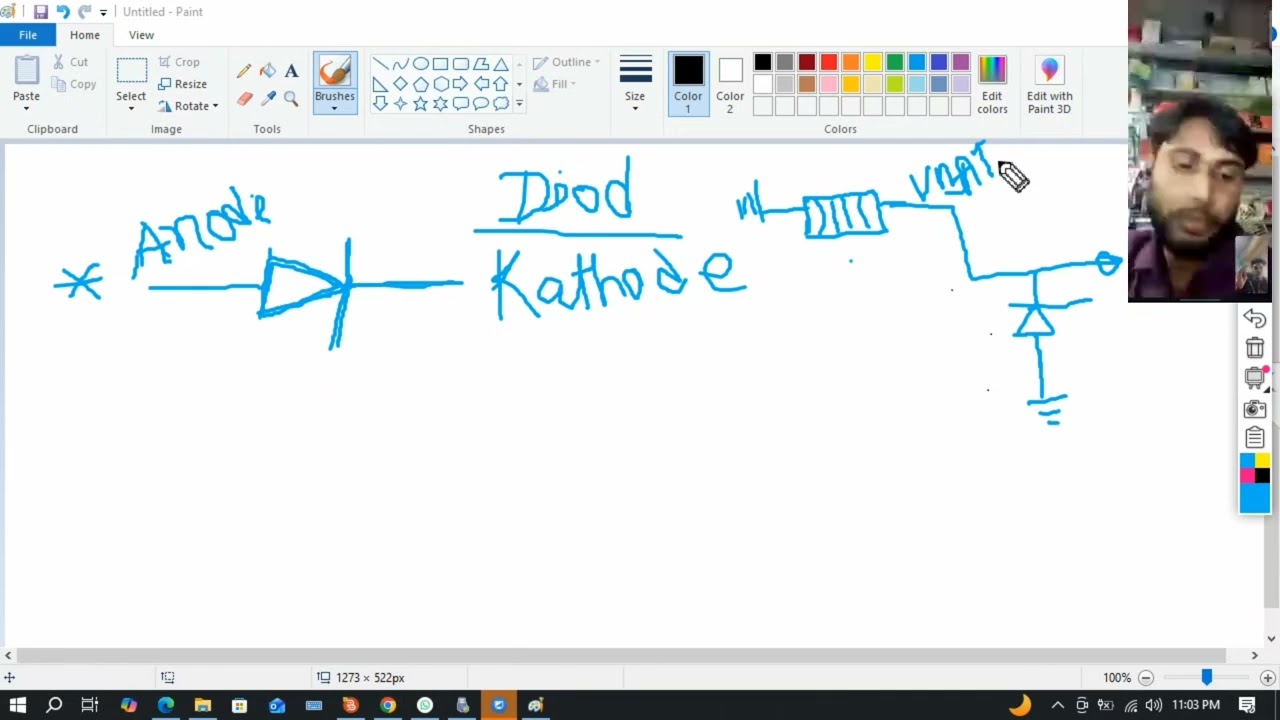Open the File menu
Viewport: 1280px width, 720px height.
28,35
